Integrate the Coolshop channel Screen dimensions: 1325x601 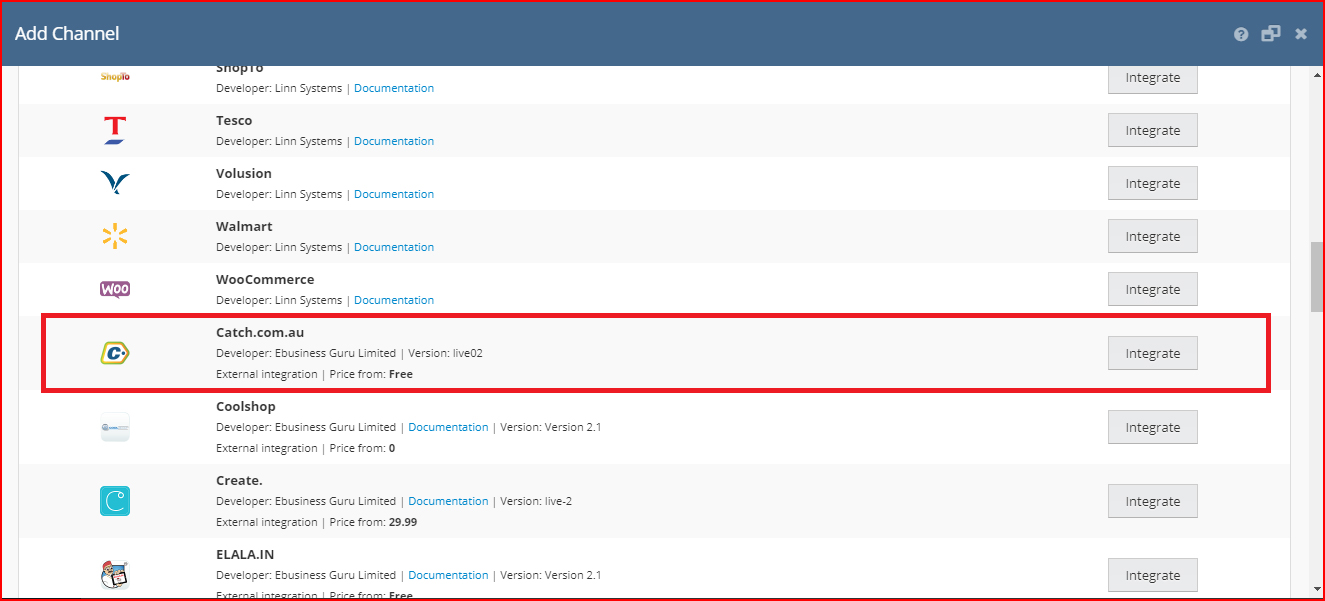tap(1153, 427)
